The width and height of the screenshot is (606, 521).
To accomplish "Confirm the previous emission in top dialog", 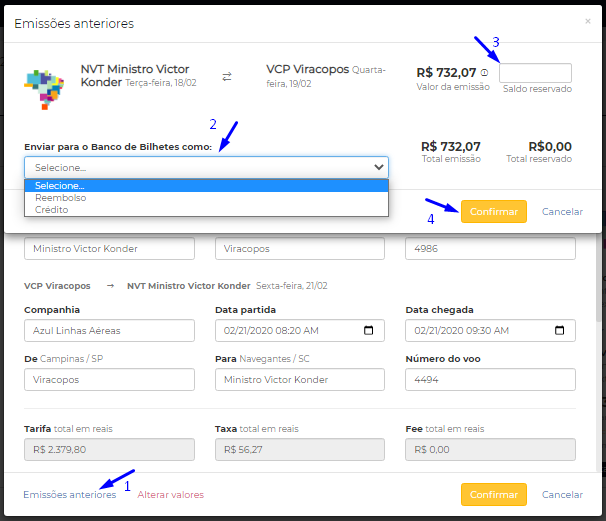I will coord(493,212).
